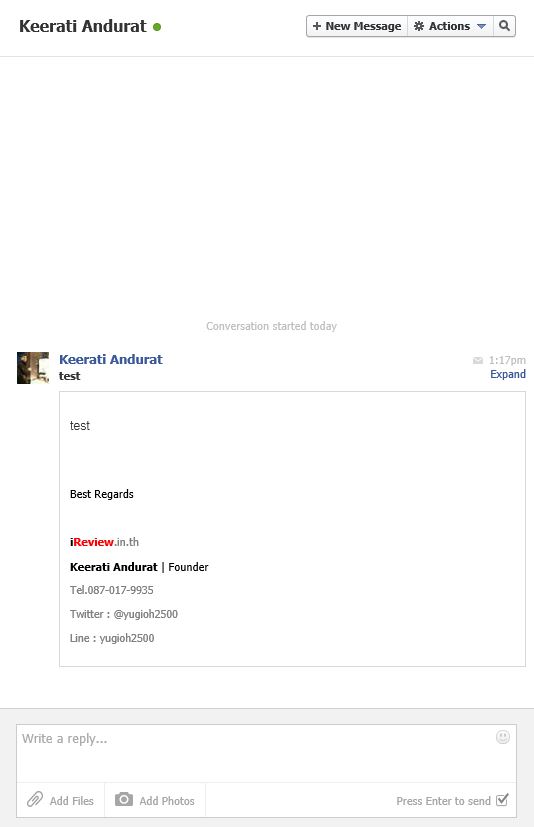This screenshot has width=534, height=827.
Task: Expand the email message
Action: click(508, 374)
